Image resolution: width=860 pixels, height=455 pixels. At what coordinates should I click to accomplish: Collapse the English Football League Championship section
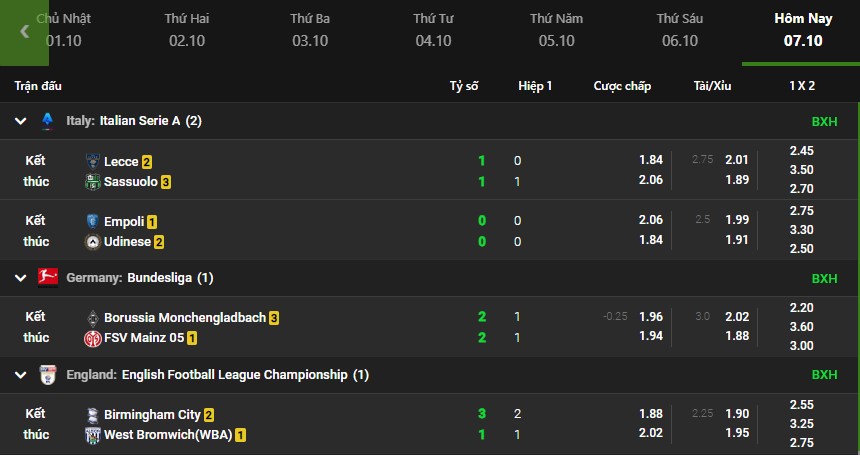20,376
